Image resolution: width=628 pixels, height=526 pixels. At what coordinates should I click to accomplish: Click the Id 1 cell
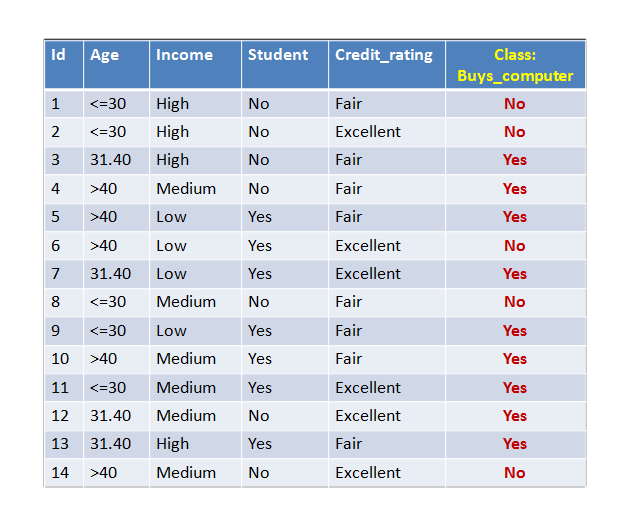pos(64,104)
